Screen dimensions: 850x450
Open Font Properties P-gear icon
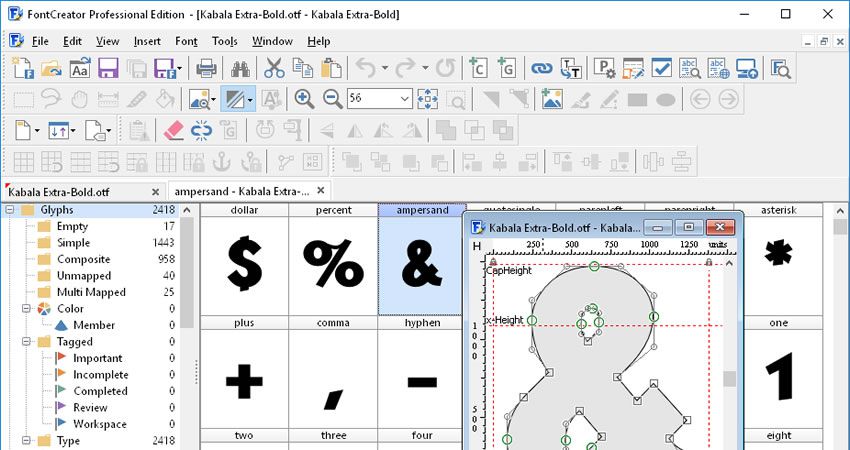click(x=604, y=68)
